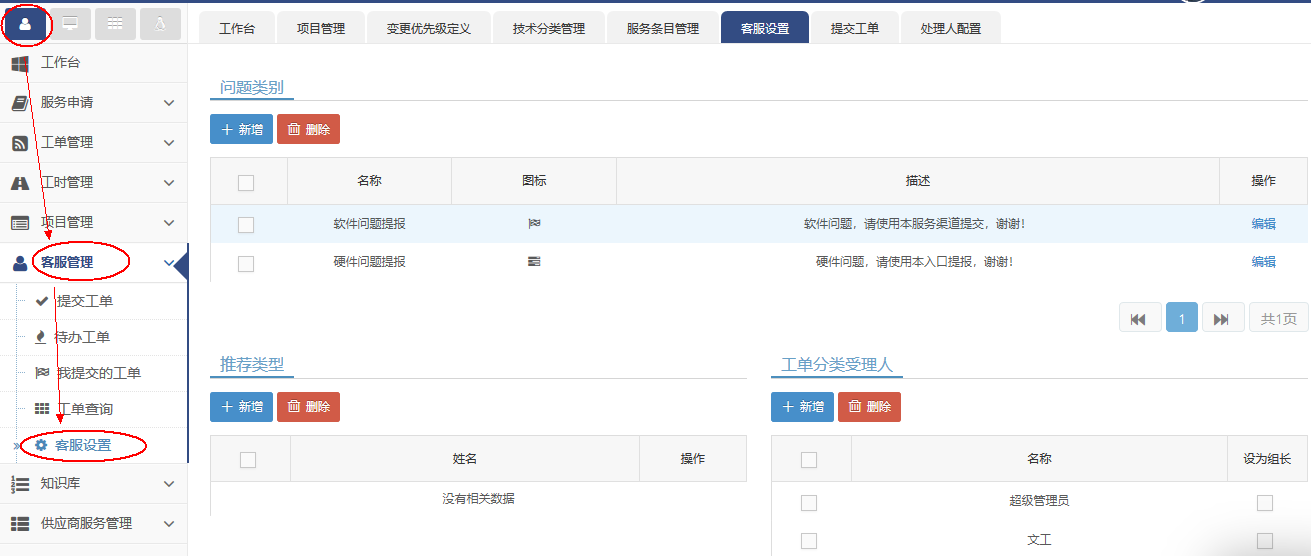Click the user icon in top-left toolbar
The height and width of the screenshot is (556, 1311).
coord(25,24)
